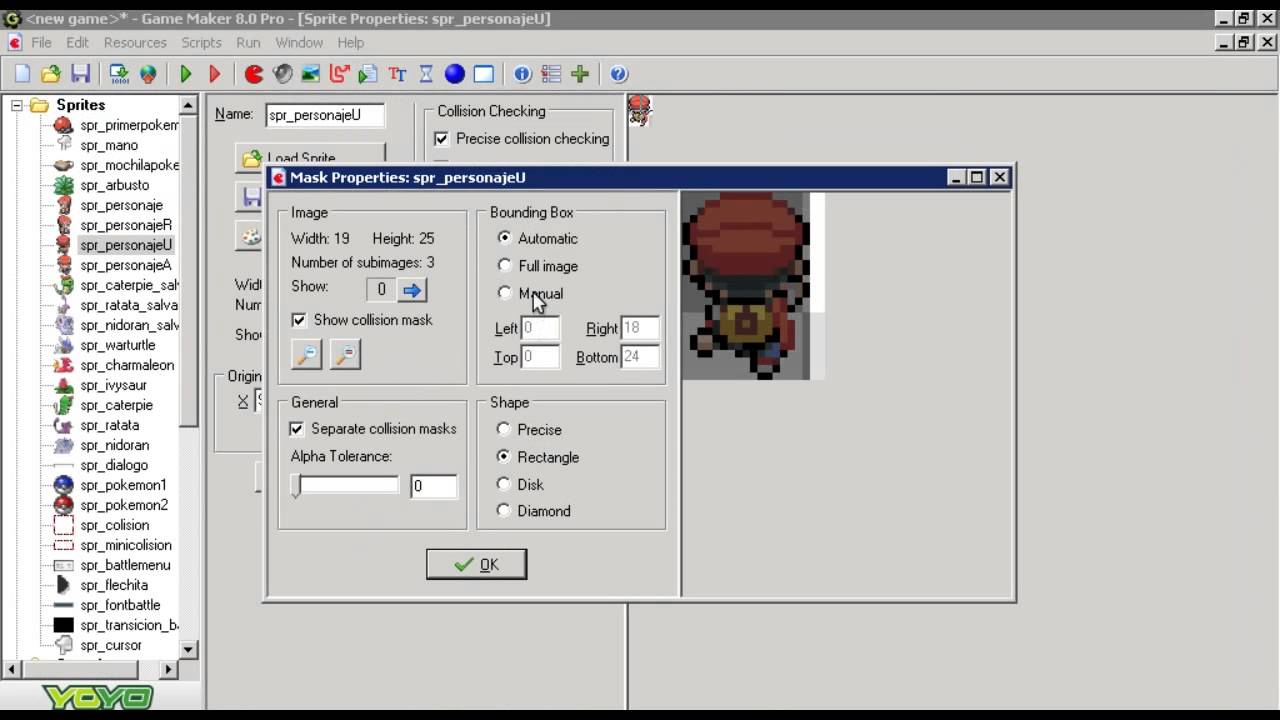Publish your game globe icon
1280x720 pixels.
point(148,74)
